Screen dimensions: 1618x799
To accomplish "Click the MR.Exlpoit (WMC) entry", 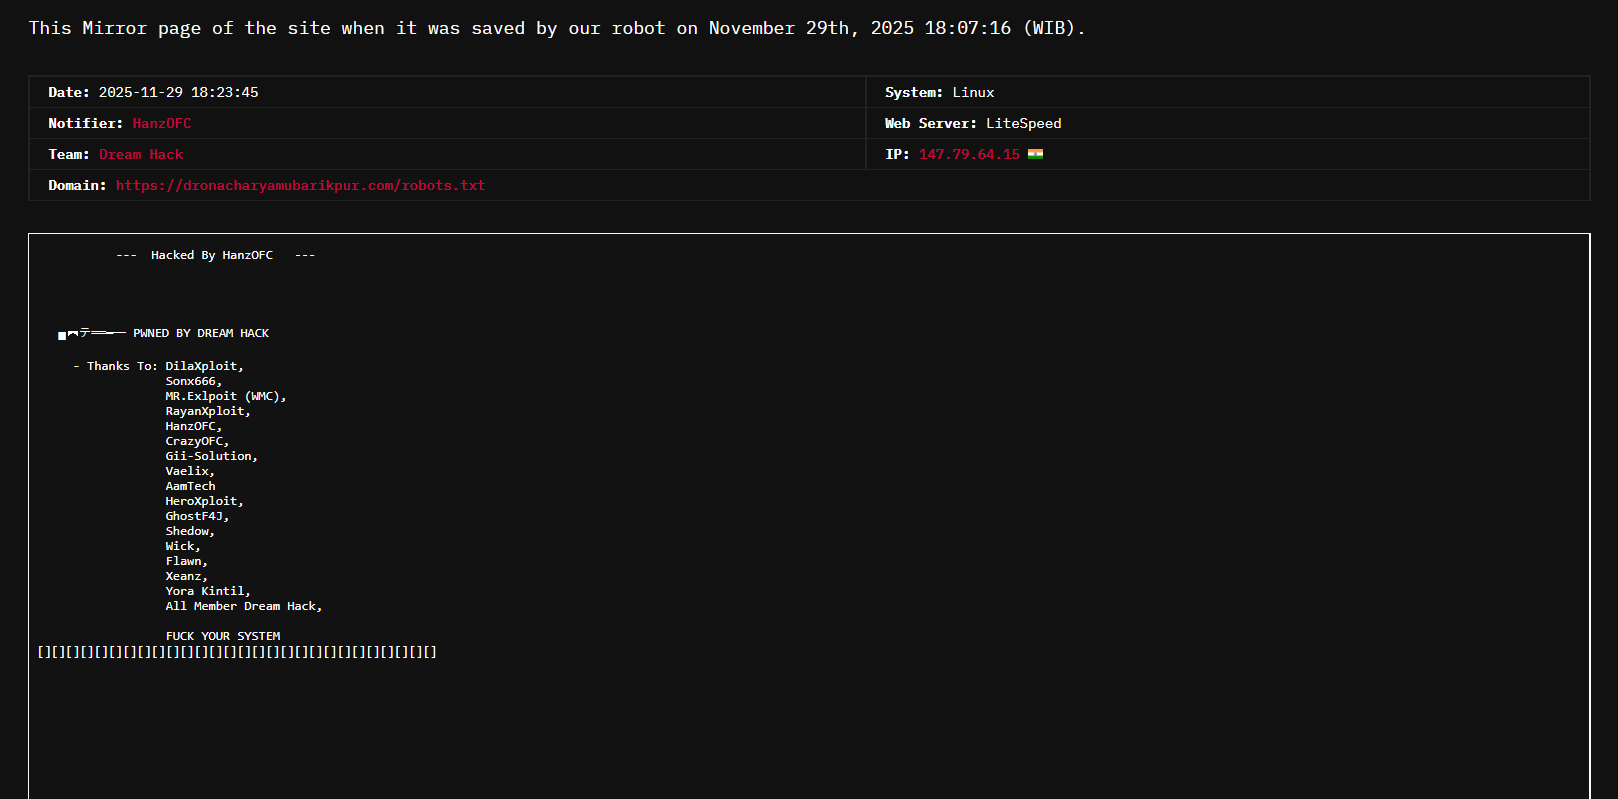I will point(225,396).
